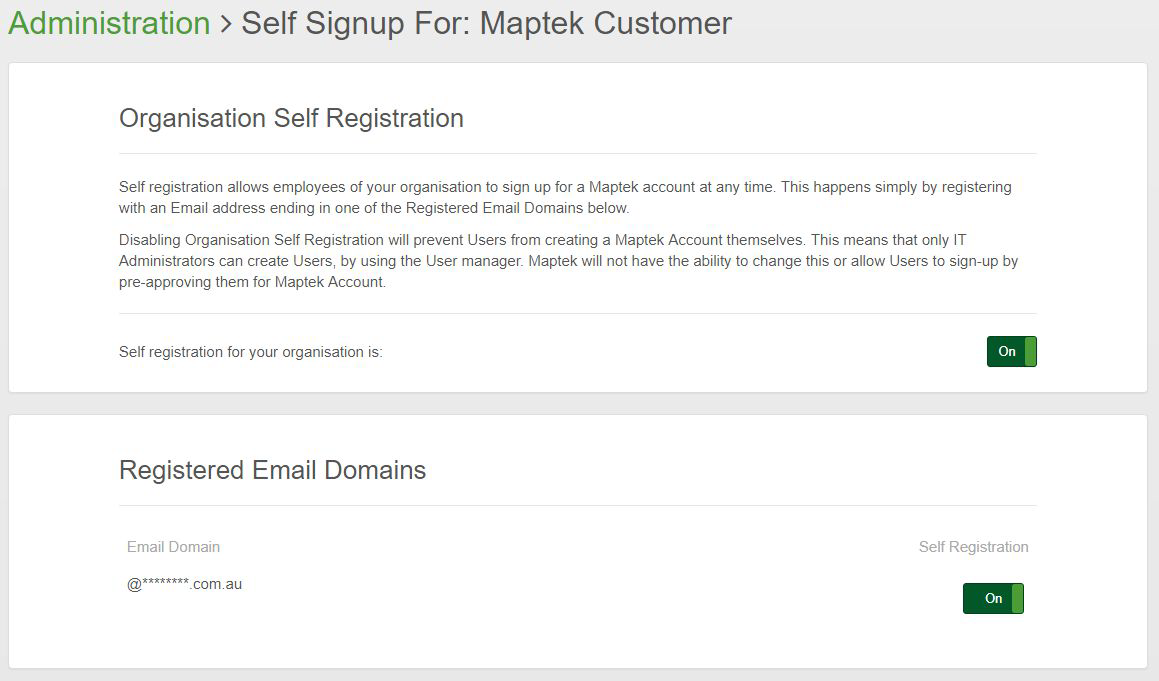Click the "On" text in the domain row toggle
This screenshot has height=681, width=1159.
click(992, 599)
